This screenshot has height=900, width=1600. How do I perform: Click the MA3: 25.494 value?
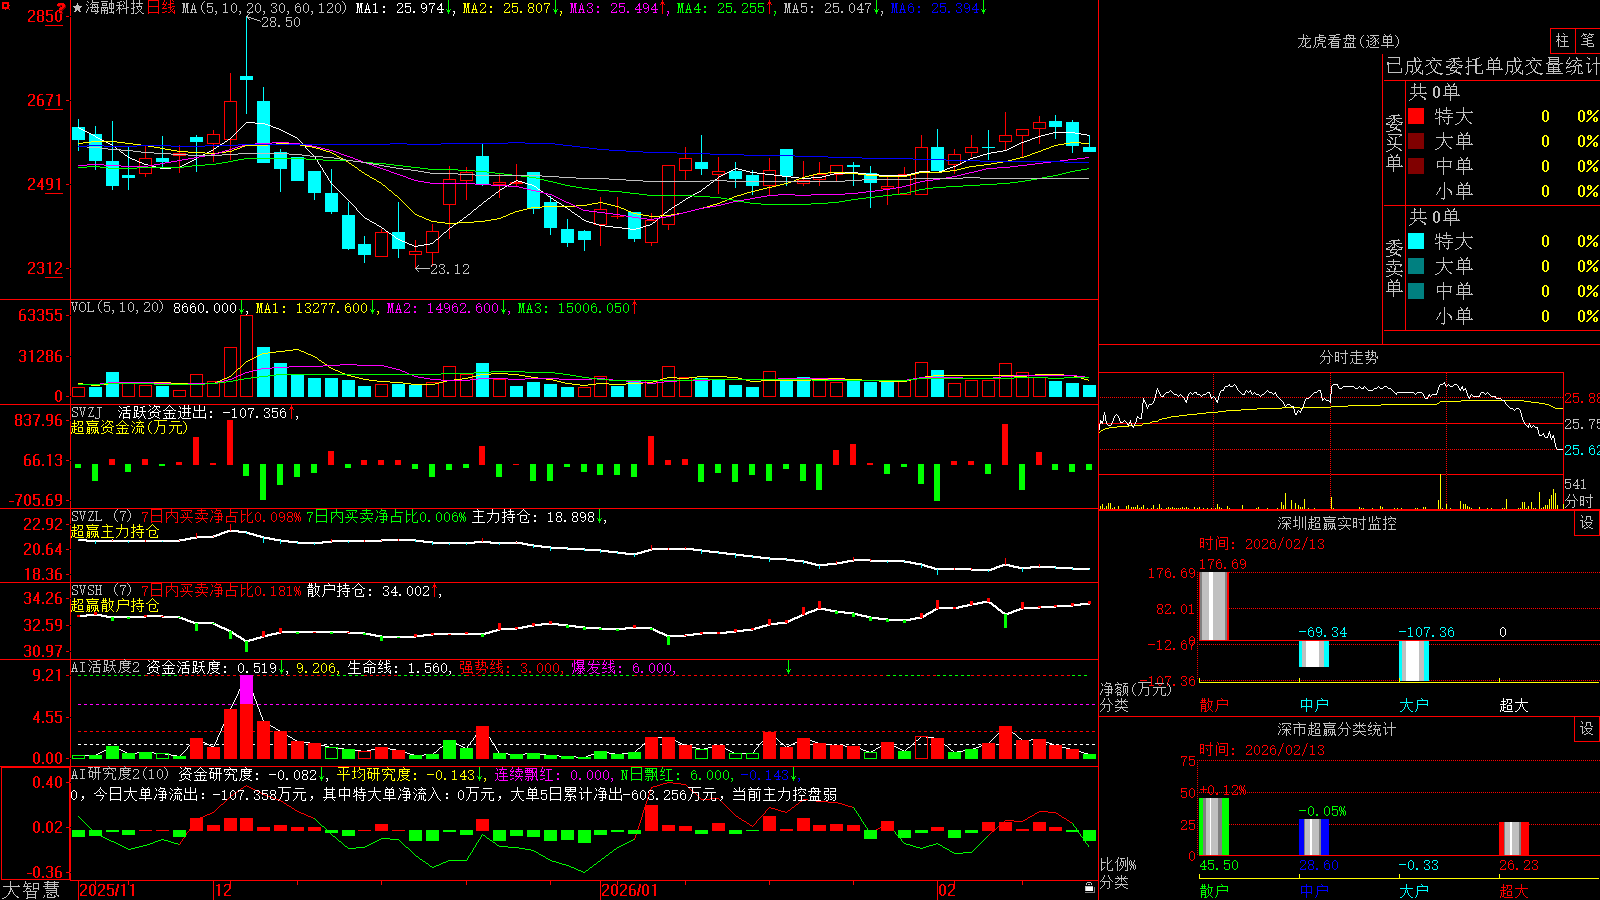tap(614, 8)
